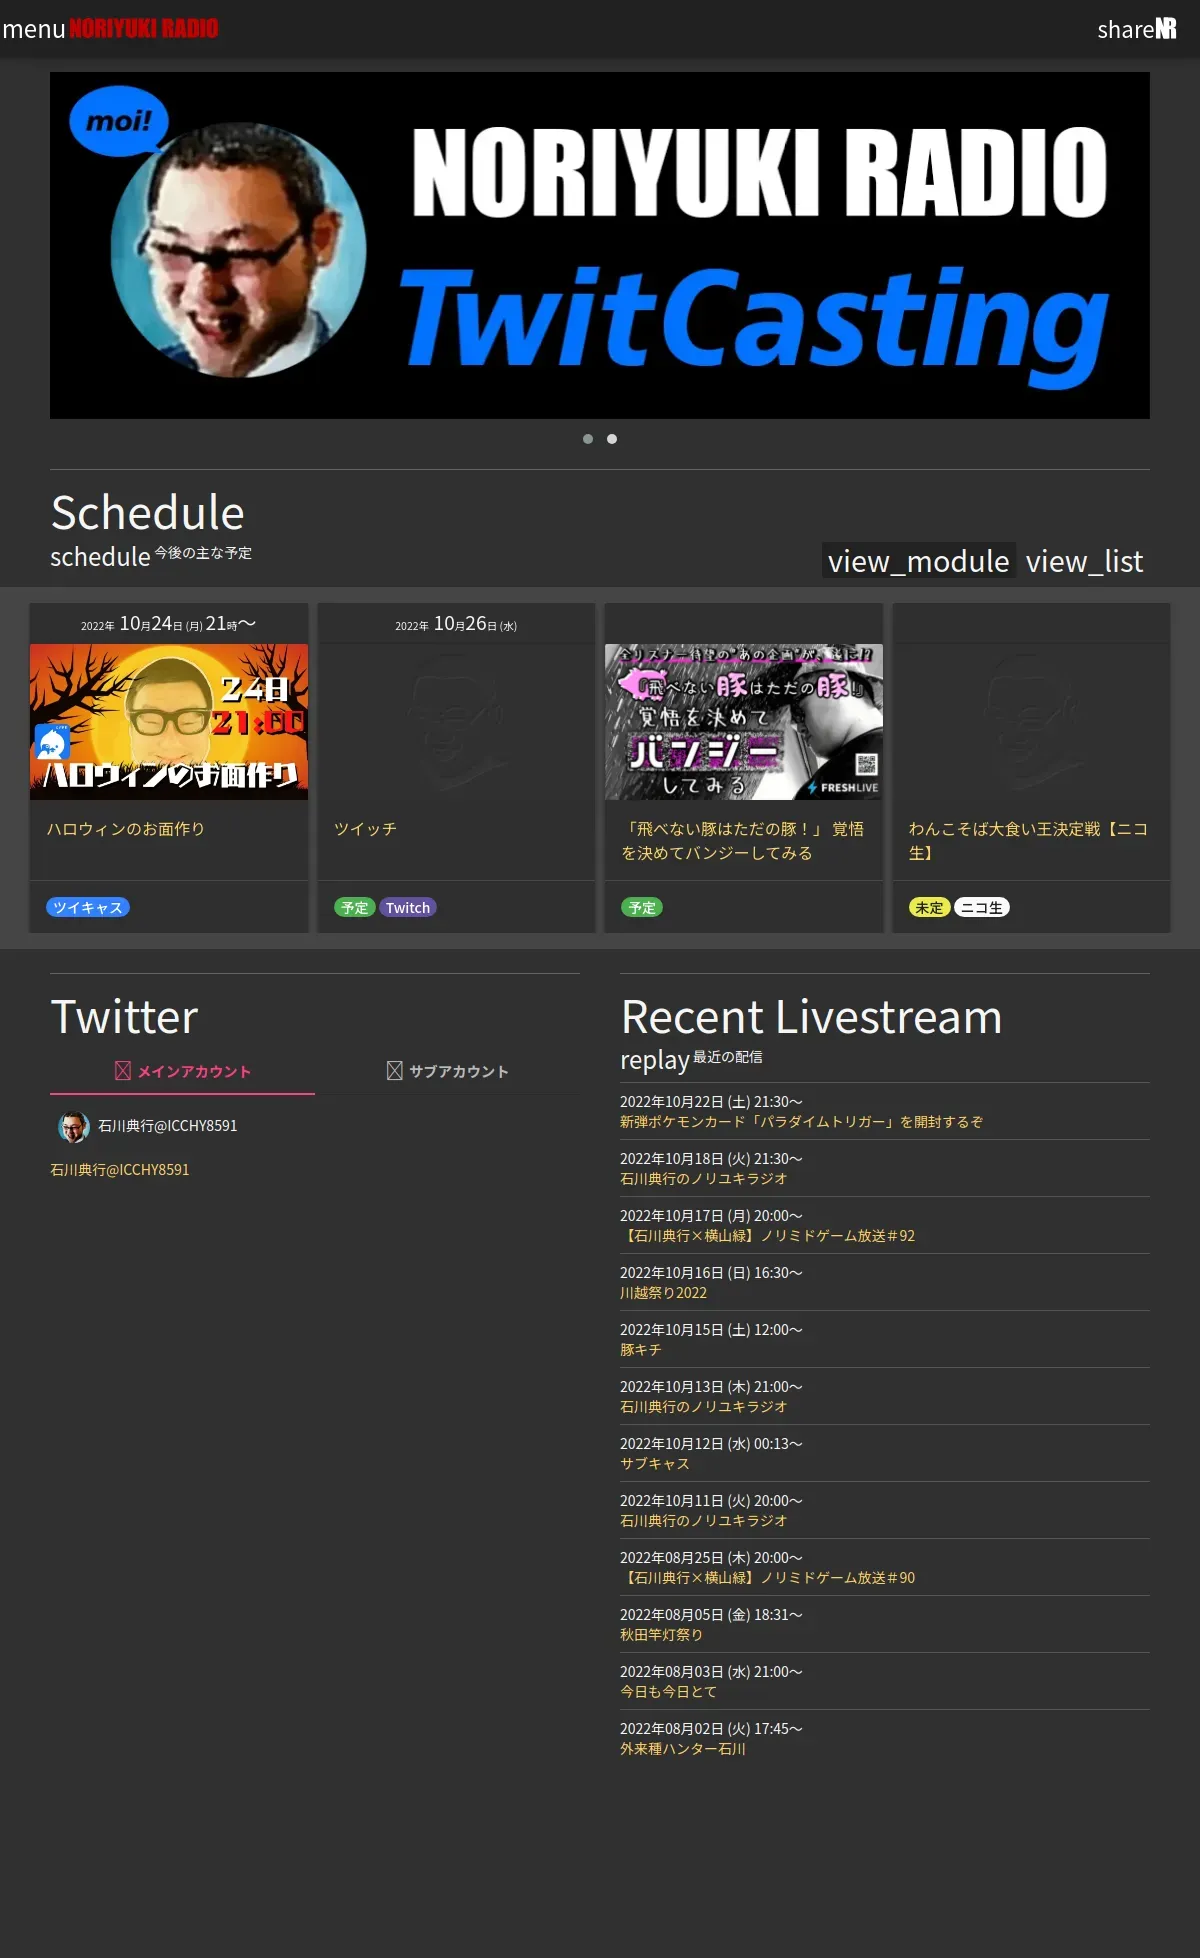Viewport: 1200px width, 1958px height.
Task: Click timestamp 2022年10月22日 (土) 21:30〜
Action: pyautogui.click(x=711, y=1102)
